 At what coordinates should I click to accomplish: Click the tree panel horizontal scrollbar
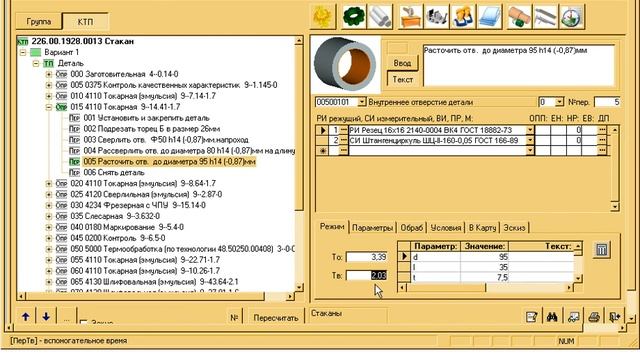click(156, 296)
